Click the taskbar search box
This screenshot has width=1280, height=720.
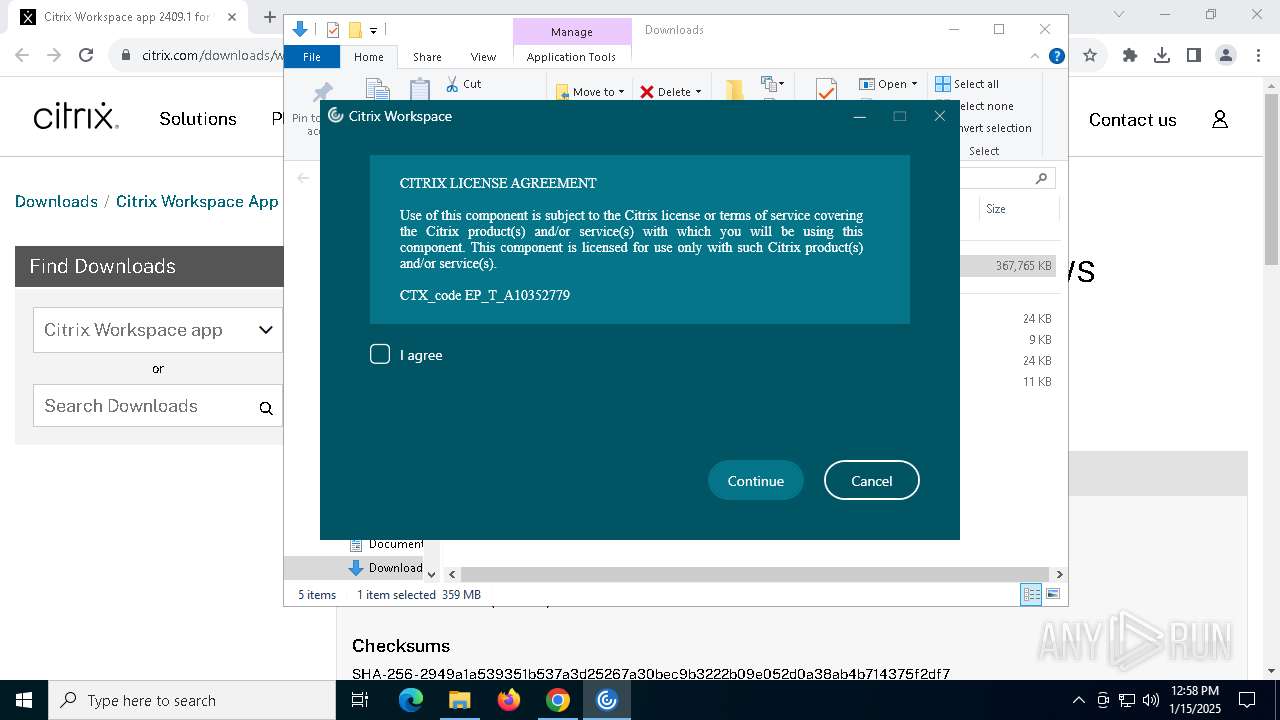click(x=192, y=700)
